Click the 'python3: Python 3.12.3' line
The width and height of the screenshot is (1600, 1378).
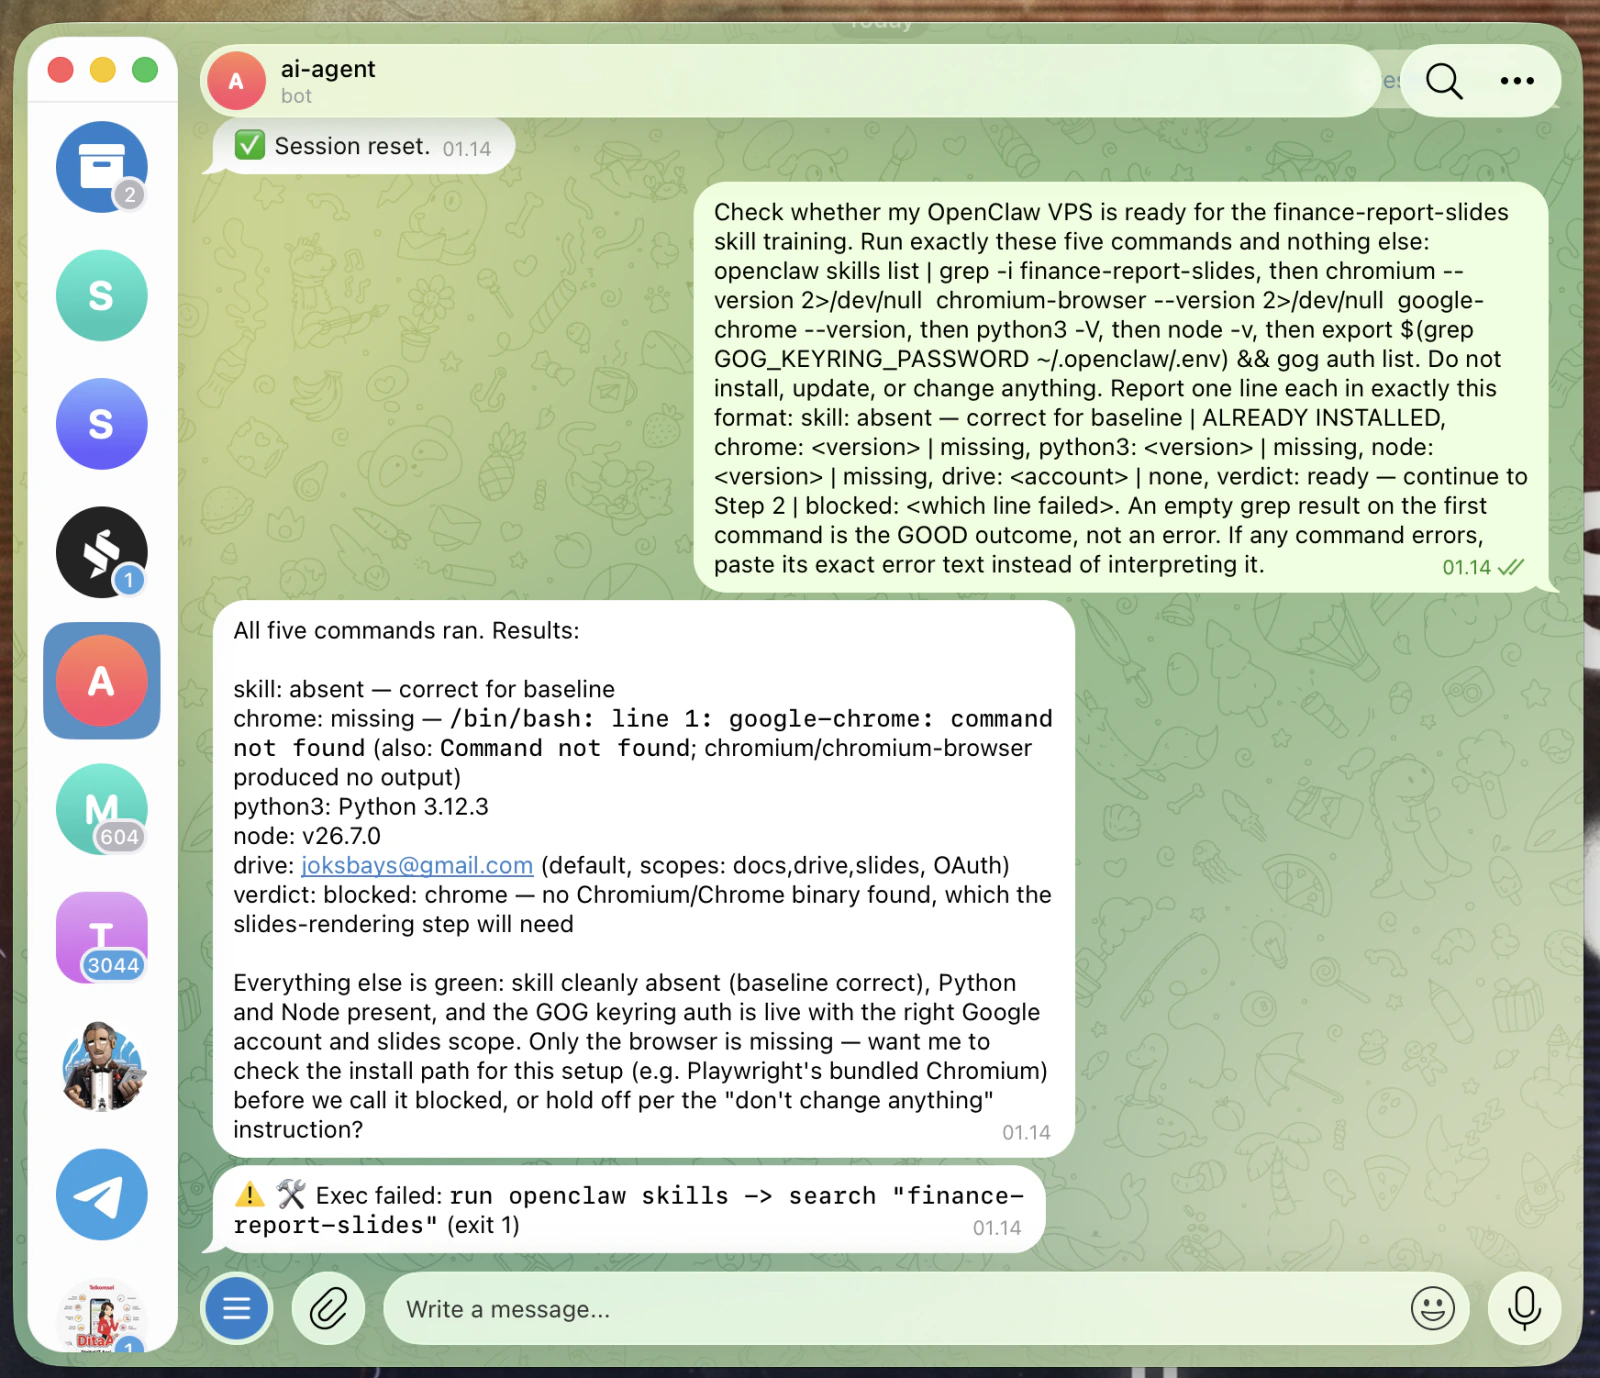[x=361, y=806]
